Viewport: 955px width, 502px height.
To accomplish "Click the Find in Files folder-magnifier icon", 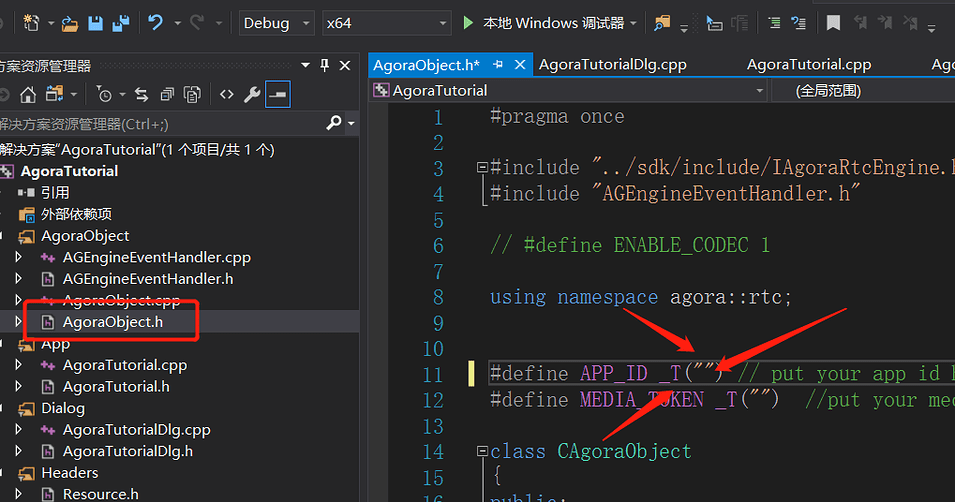I will click(662, 23).
